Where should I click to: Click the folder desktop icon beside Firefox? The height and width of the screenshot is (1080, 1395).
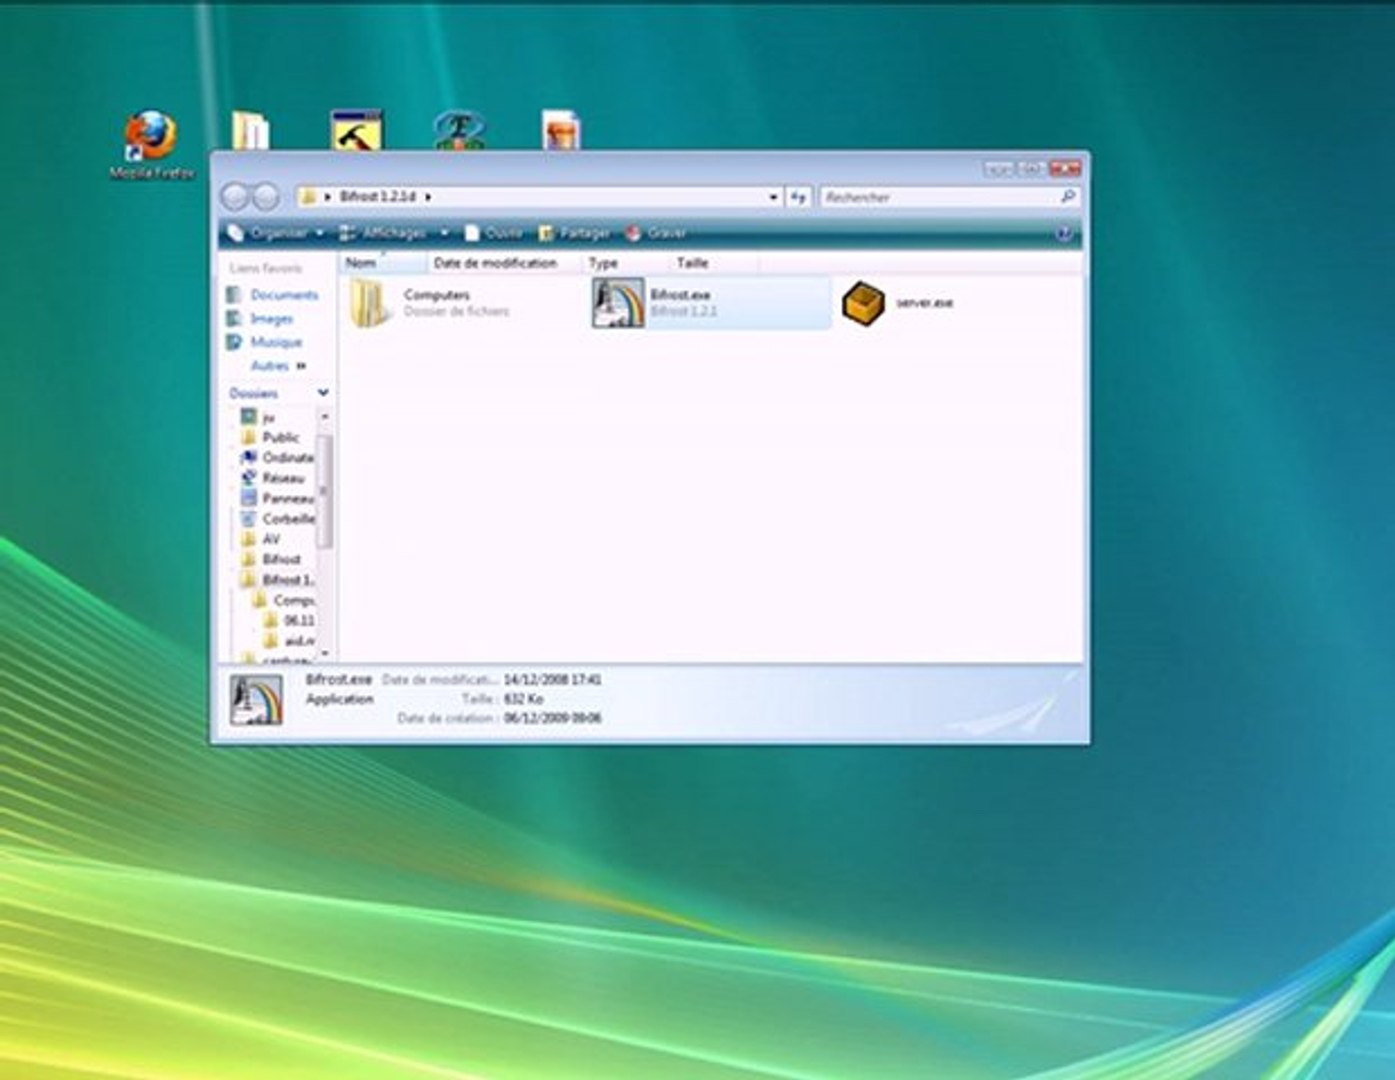click(250, 131)
